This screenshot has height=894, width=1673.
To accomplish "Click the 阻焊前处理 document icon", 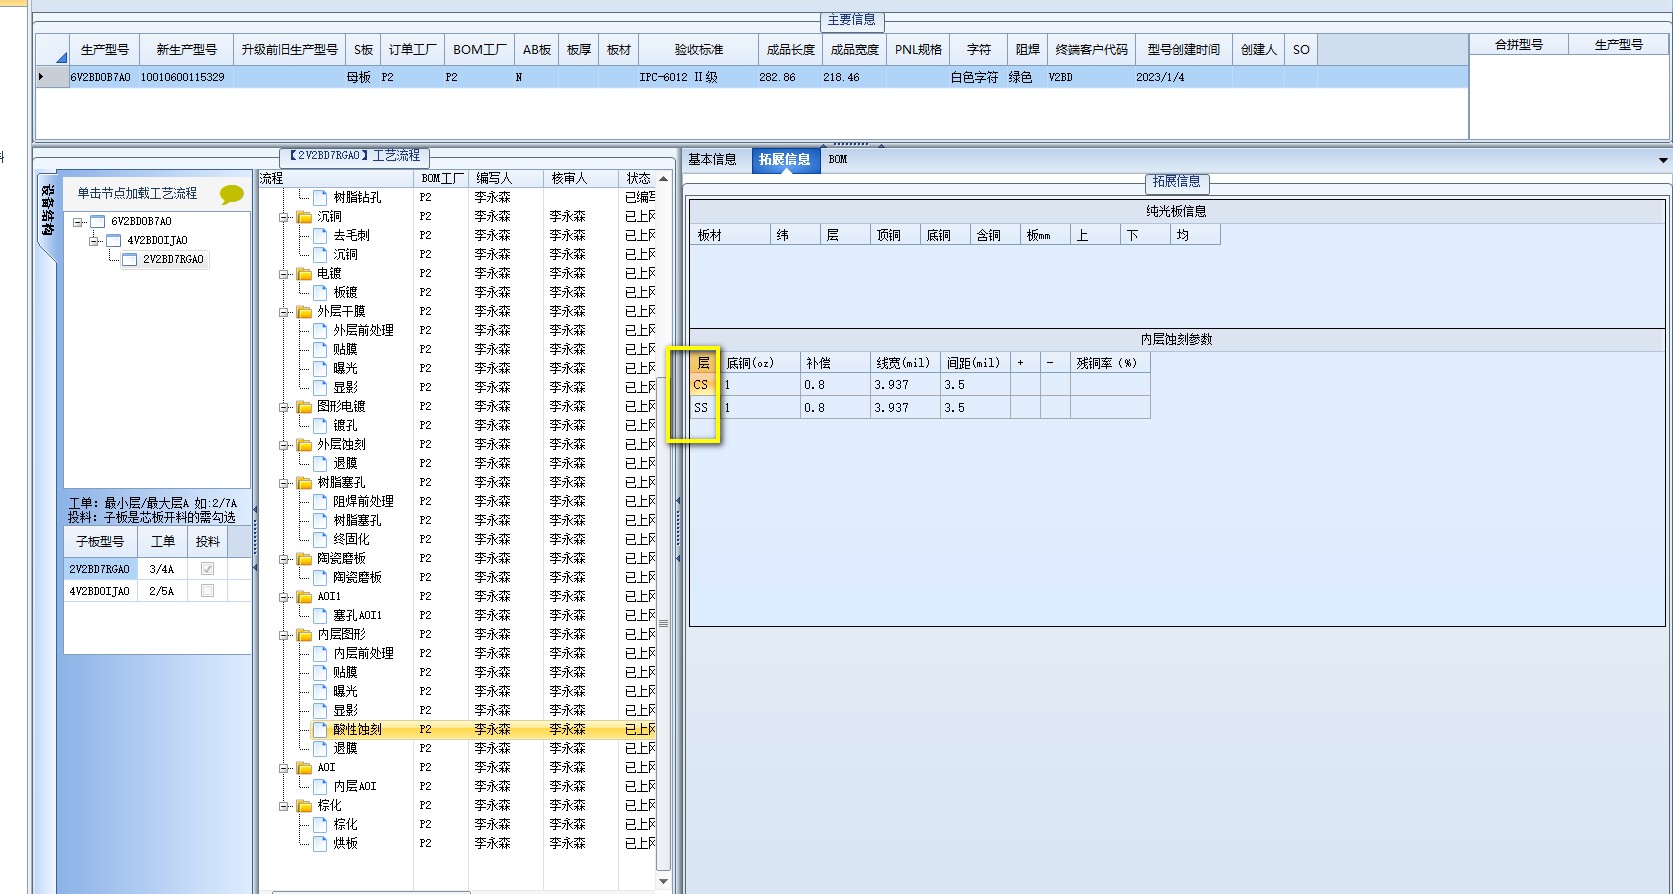I will click(x=320, y=501).
